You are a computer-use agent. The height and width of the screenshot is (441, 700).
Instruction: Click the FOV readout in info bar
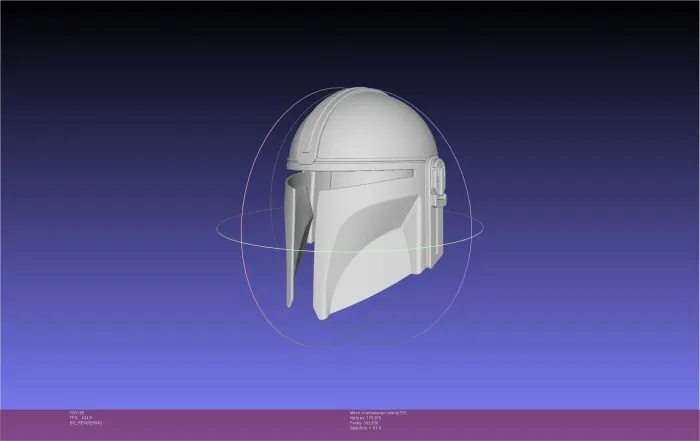click(74, 412)
